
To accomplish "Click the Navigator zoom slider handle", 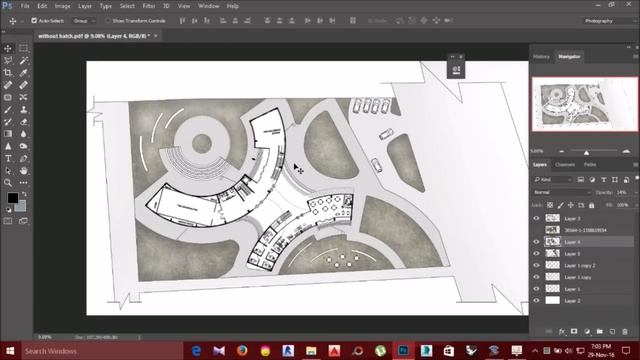I will click(586, 152).
